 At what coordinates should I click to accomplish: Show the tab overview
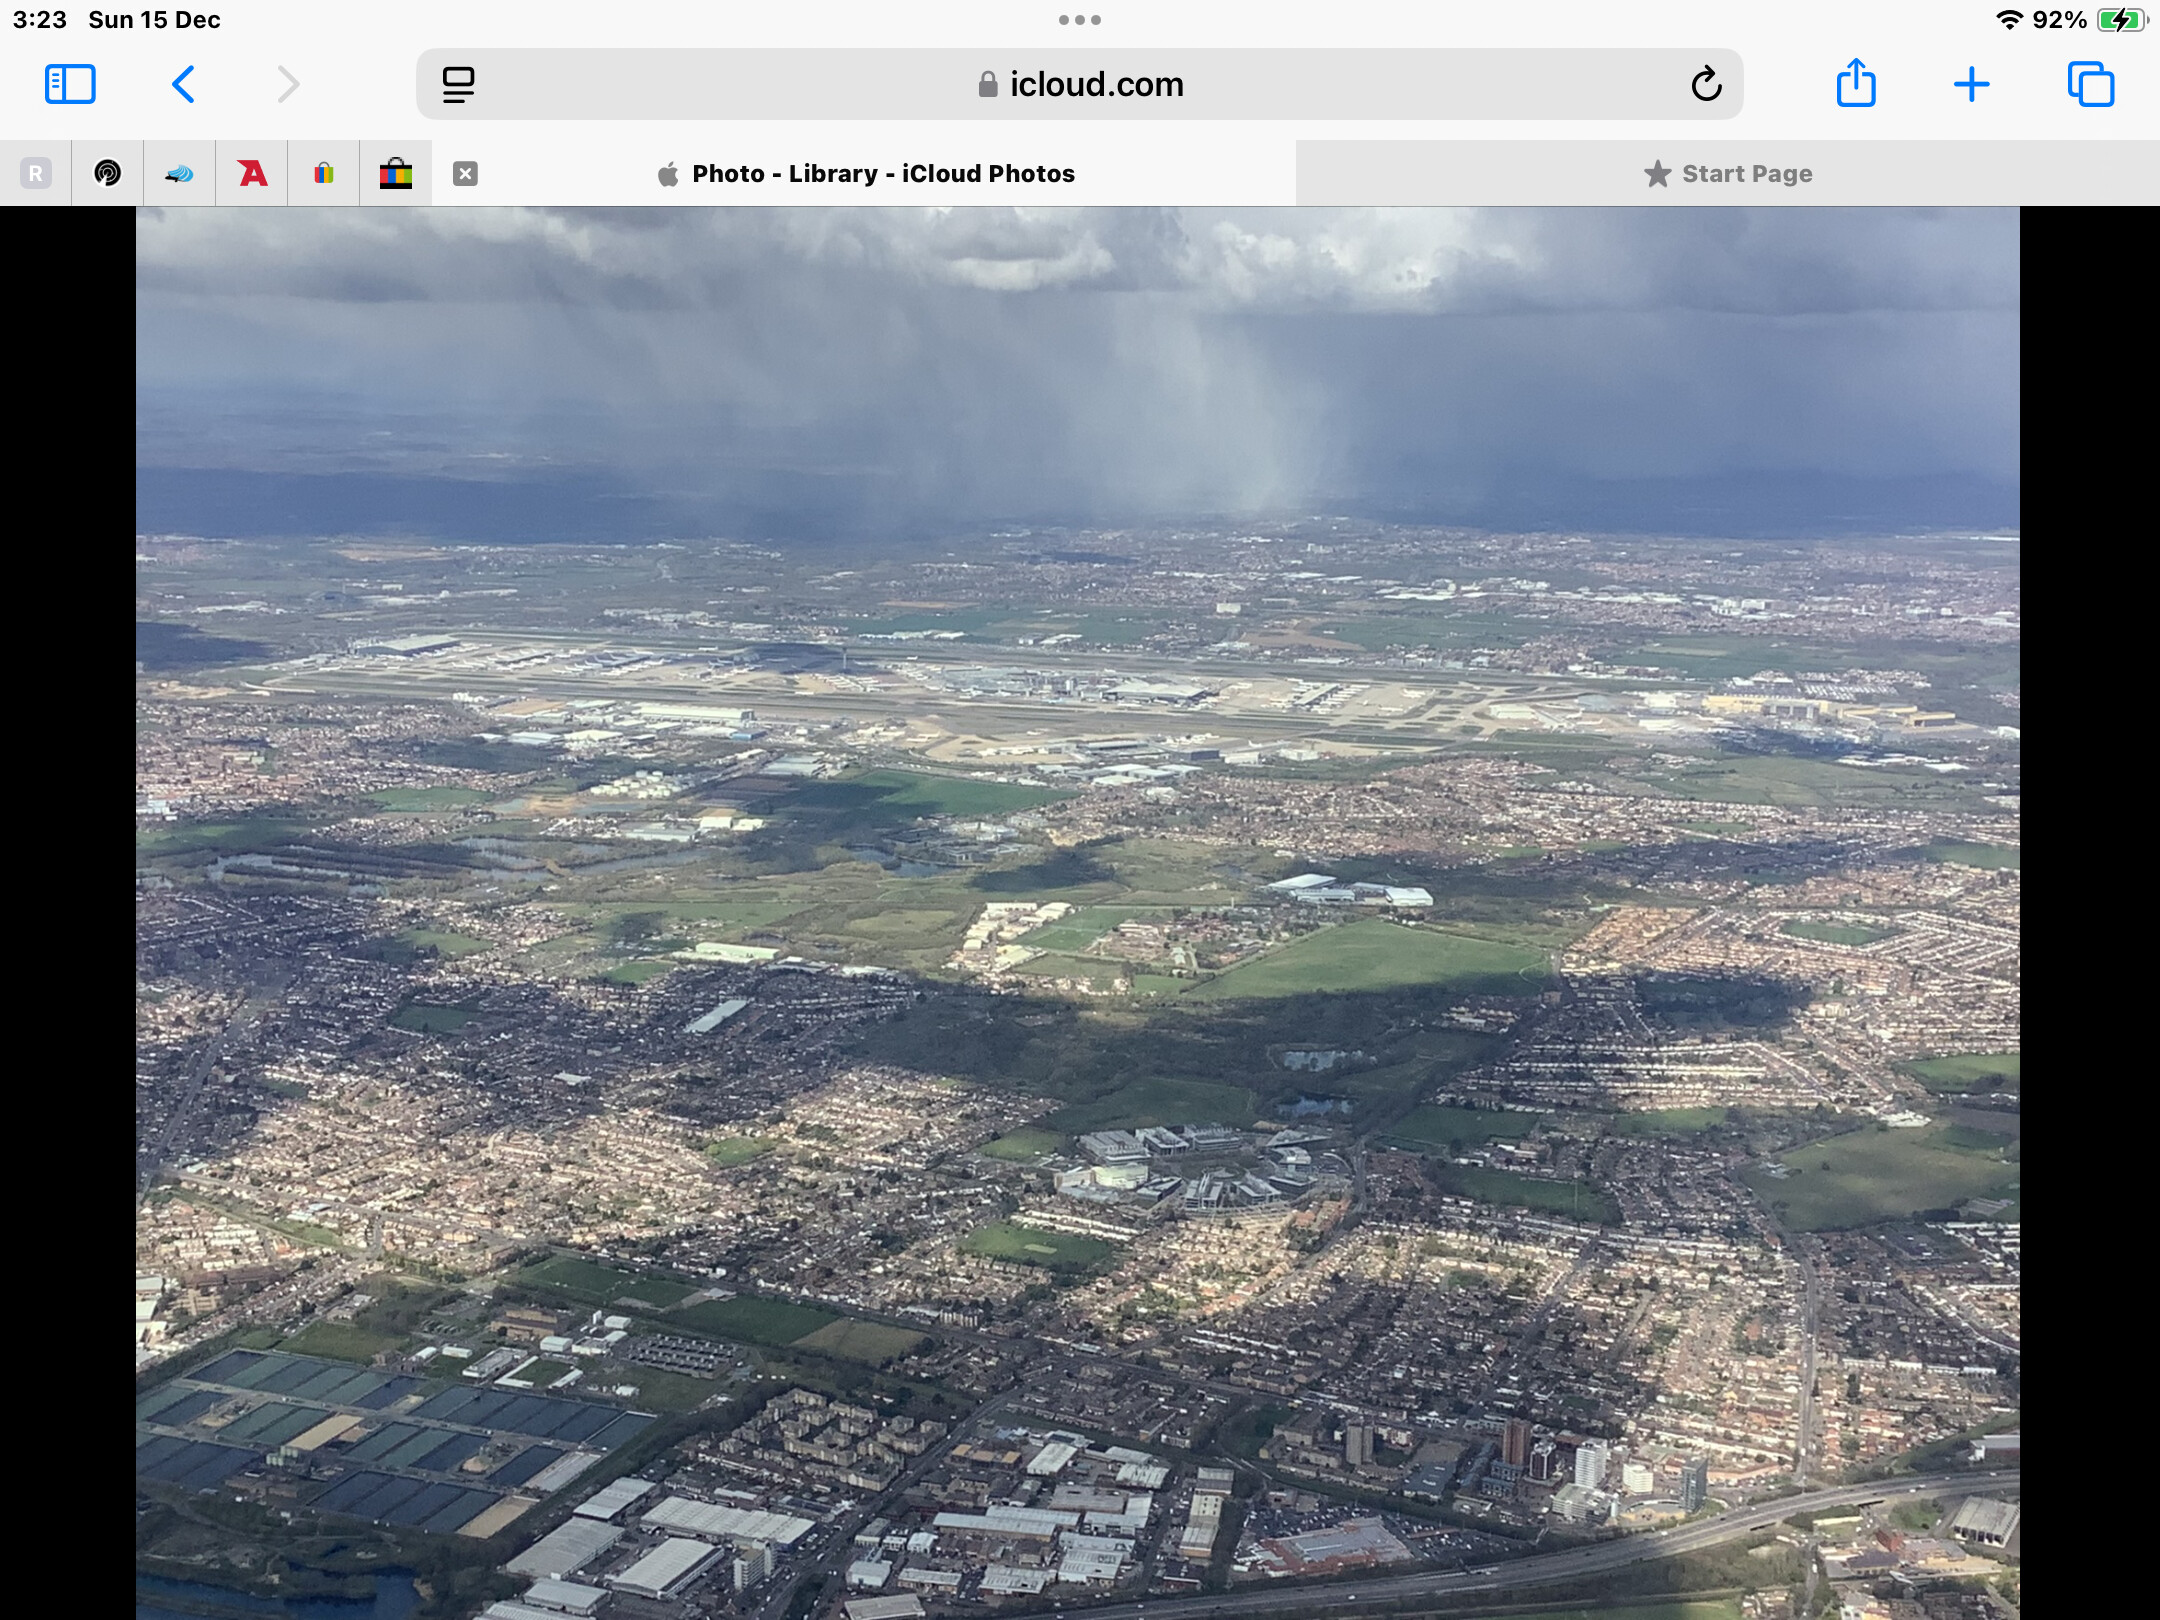pyautogui.click(x=2090, y=84)
